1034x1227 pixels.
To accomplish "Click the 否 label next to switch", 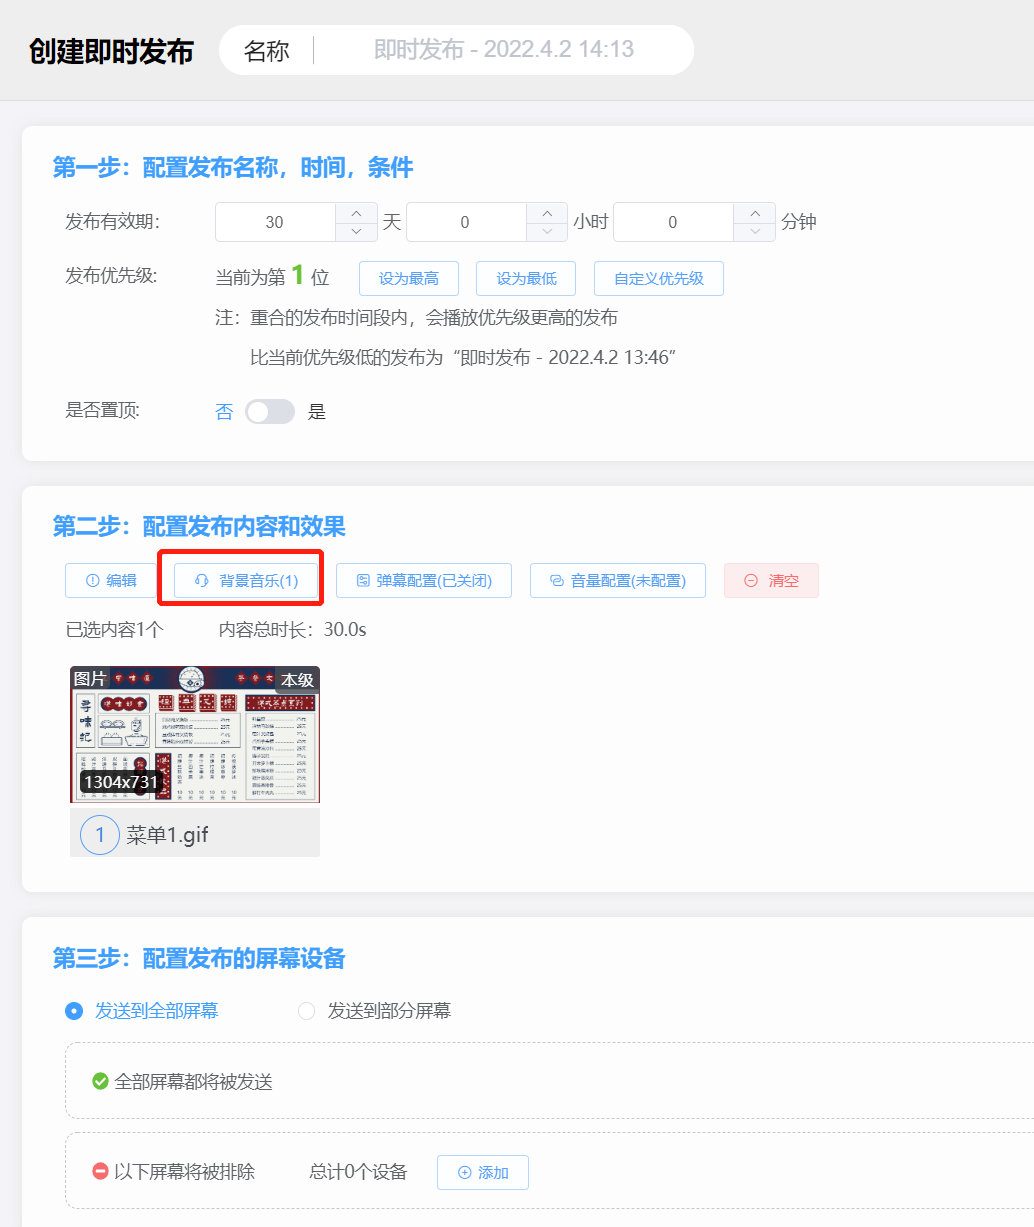I will (224, 412).
